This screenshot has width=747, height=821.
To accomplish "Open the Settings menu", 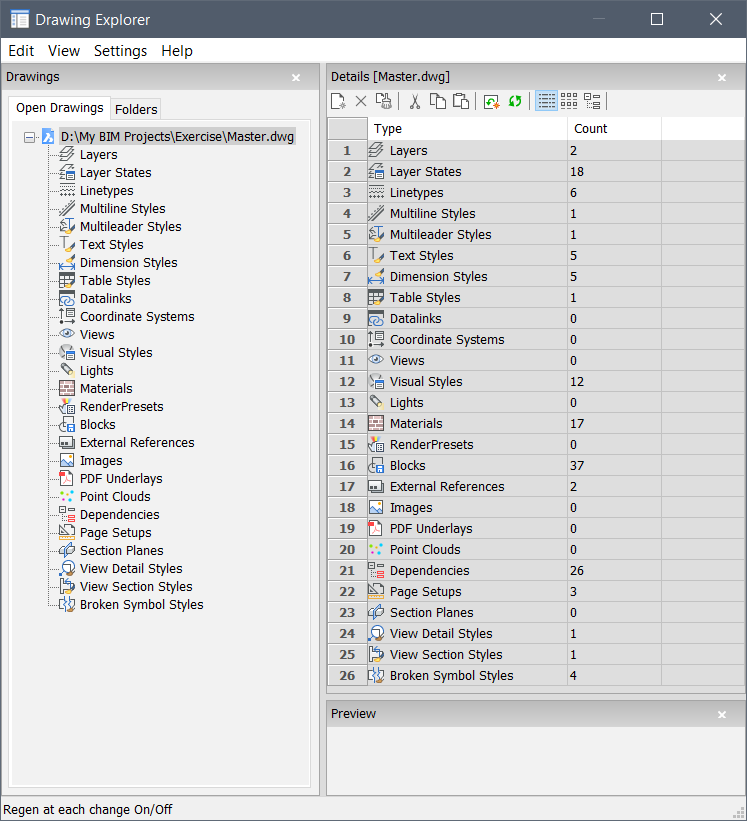I will coord(120,51).
